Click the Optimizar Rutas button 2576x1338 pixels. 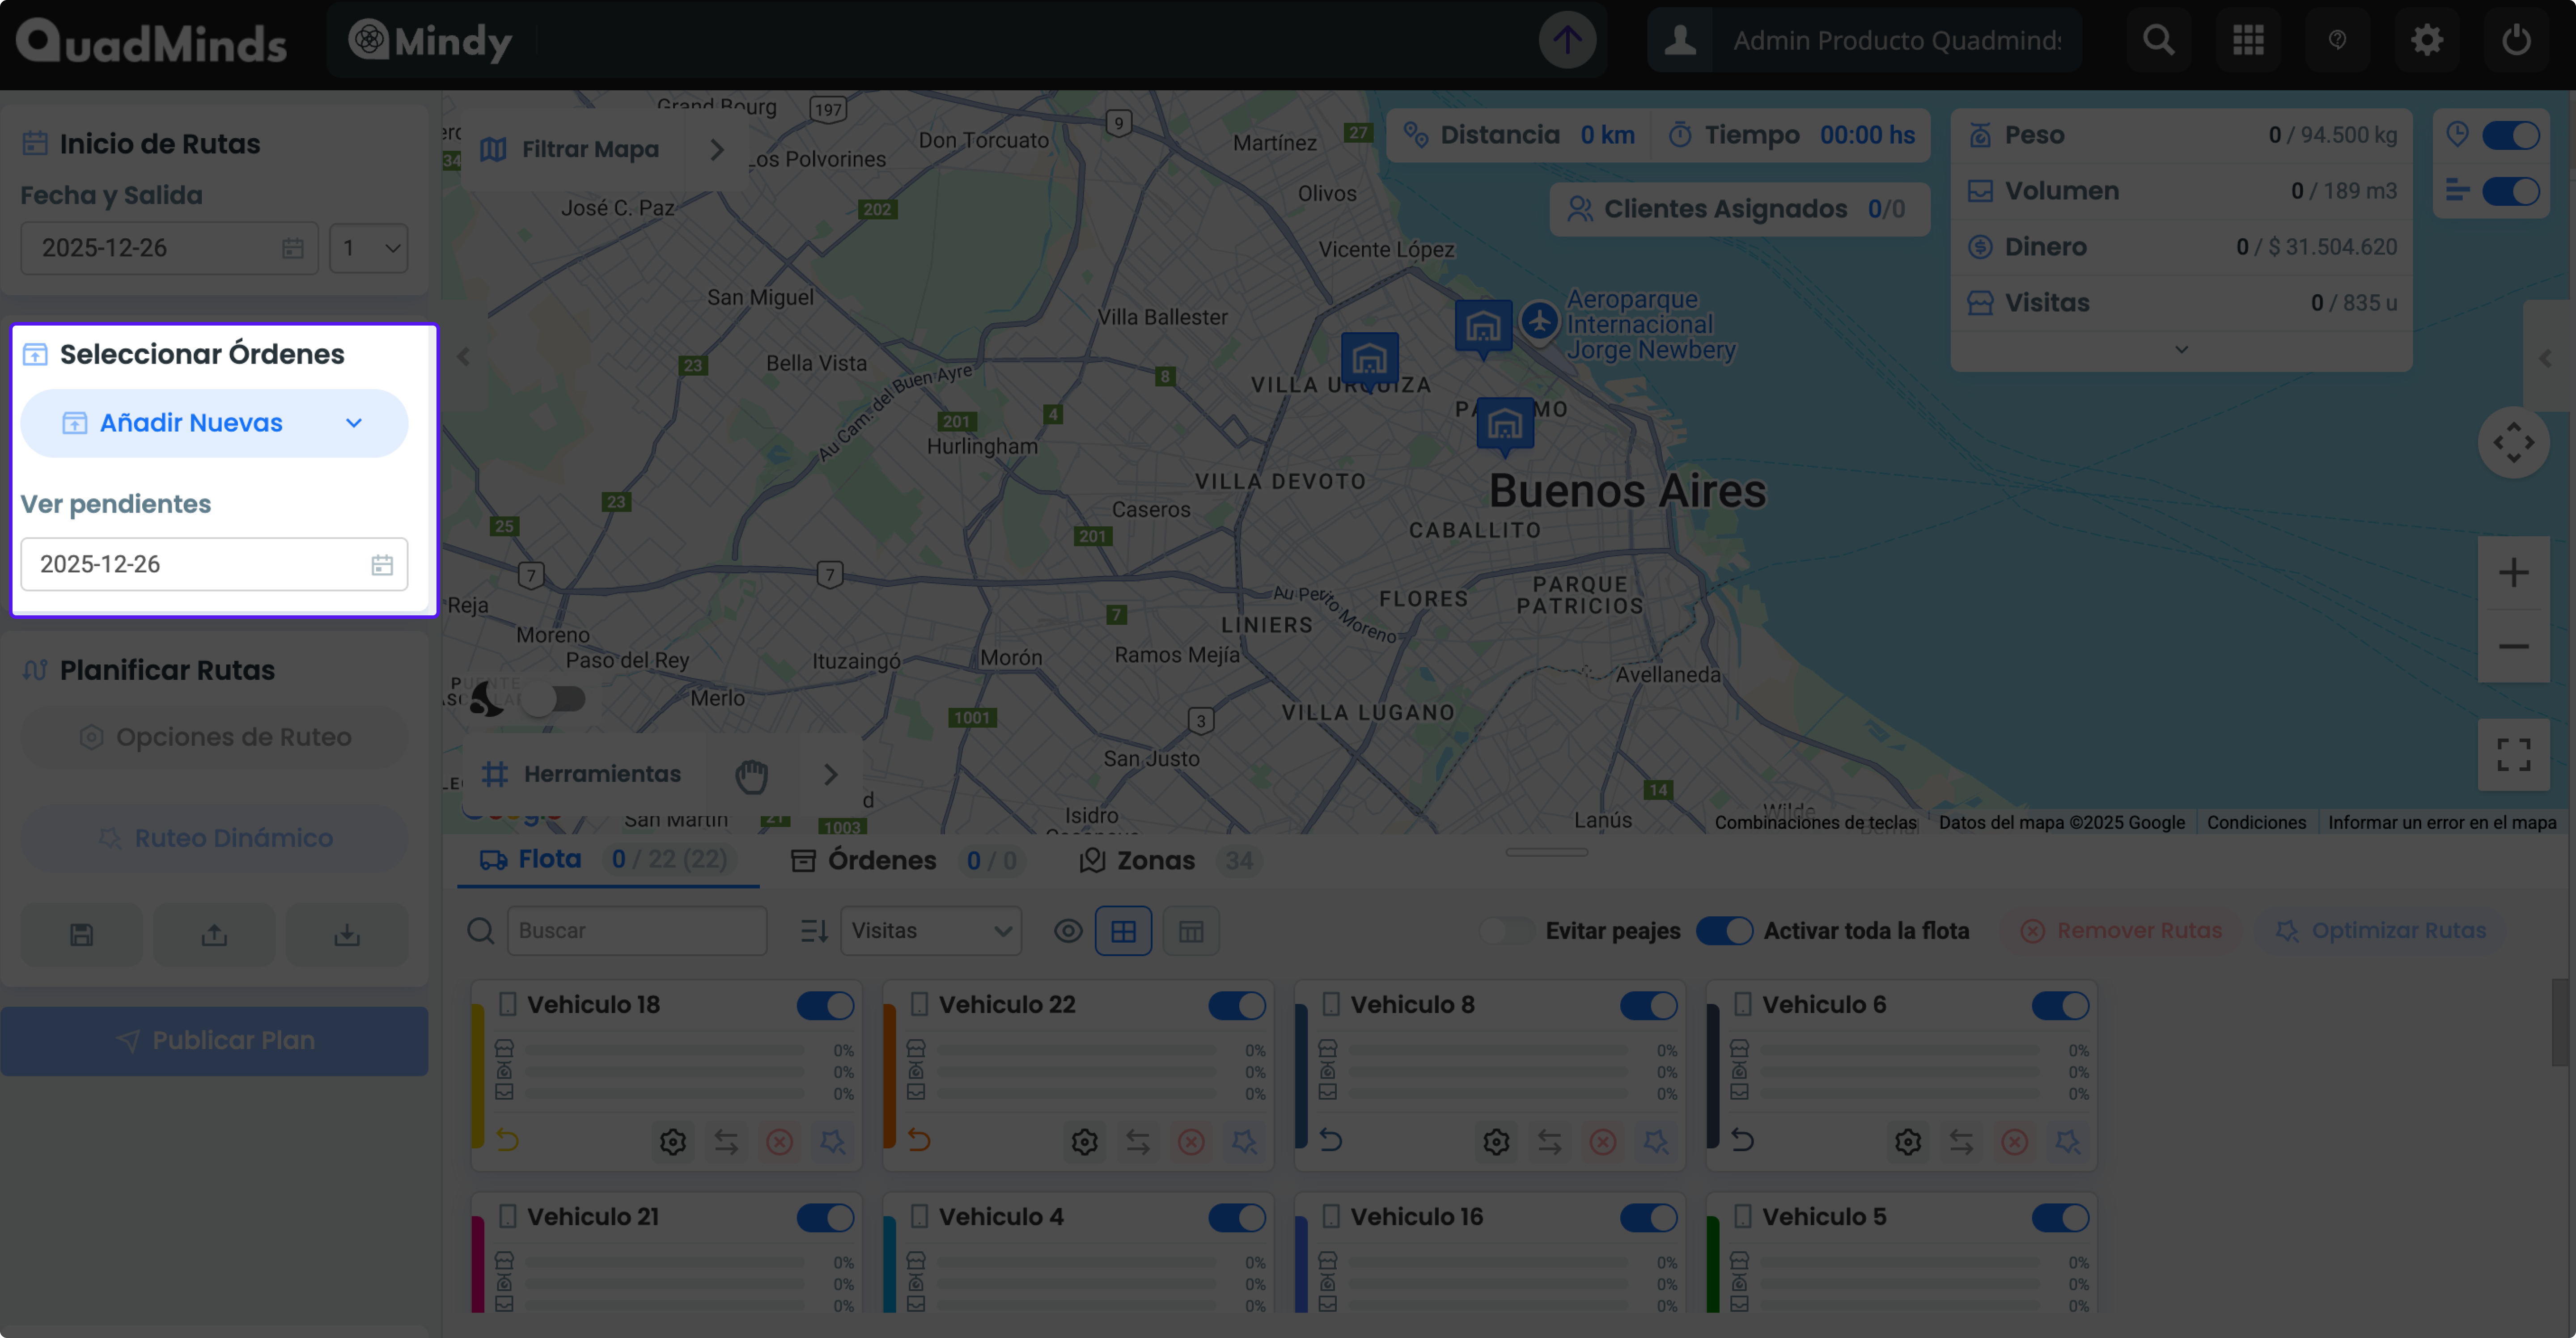[2381, 931]
